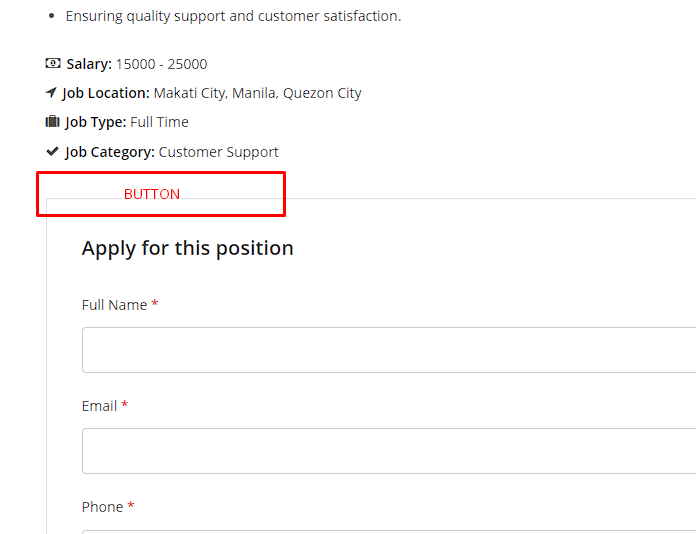Click the red asterisk beside Email
The height and width of the screenshot is (534, 696).
pos(125,404)
